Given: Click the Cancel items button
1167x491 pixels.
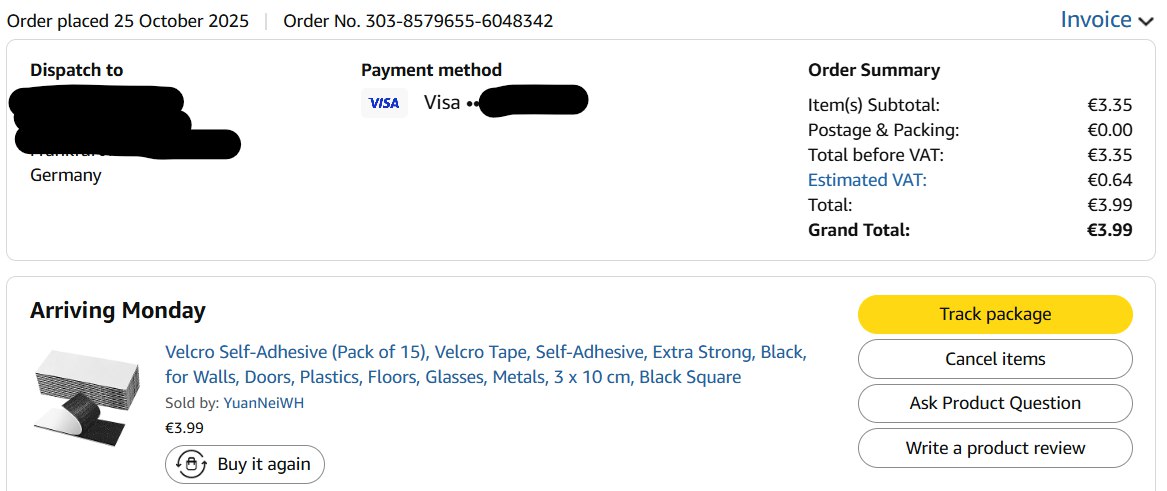Looking at the screenshot, I should tap(995, 359).
